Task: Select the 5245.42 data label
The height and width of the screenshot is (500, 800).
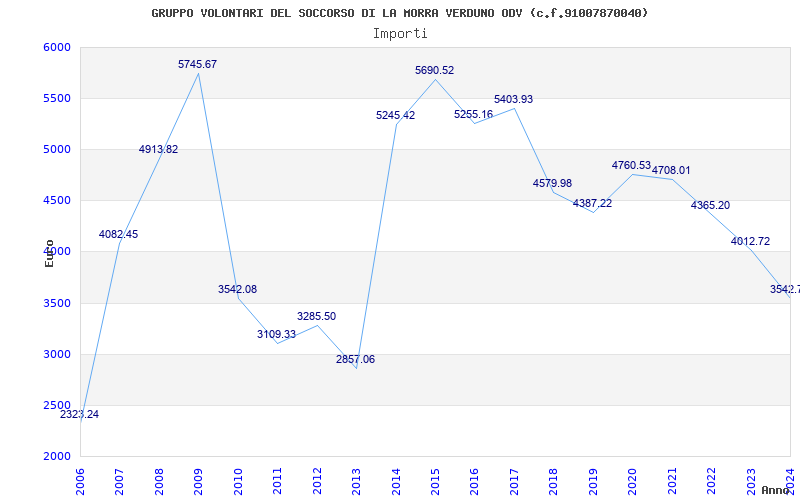Action: click(396, 115)
